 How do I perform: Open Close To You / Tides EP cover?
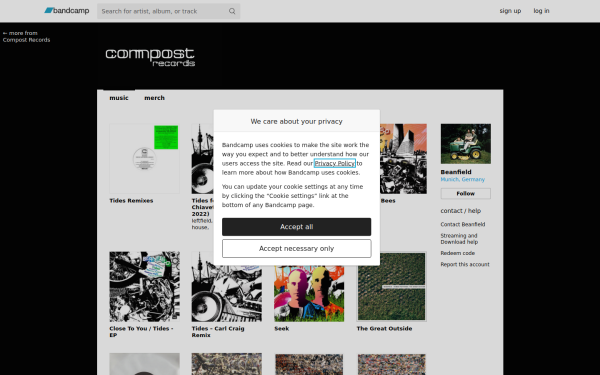click(144, 287)
